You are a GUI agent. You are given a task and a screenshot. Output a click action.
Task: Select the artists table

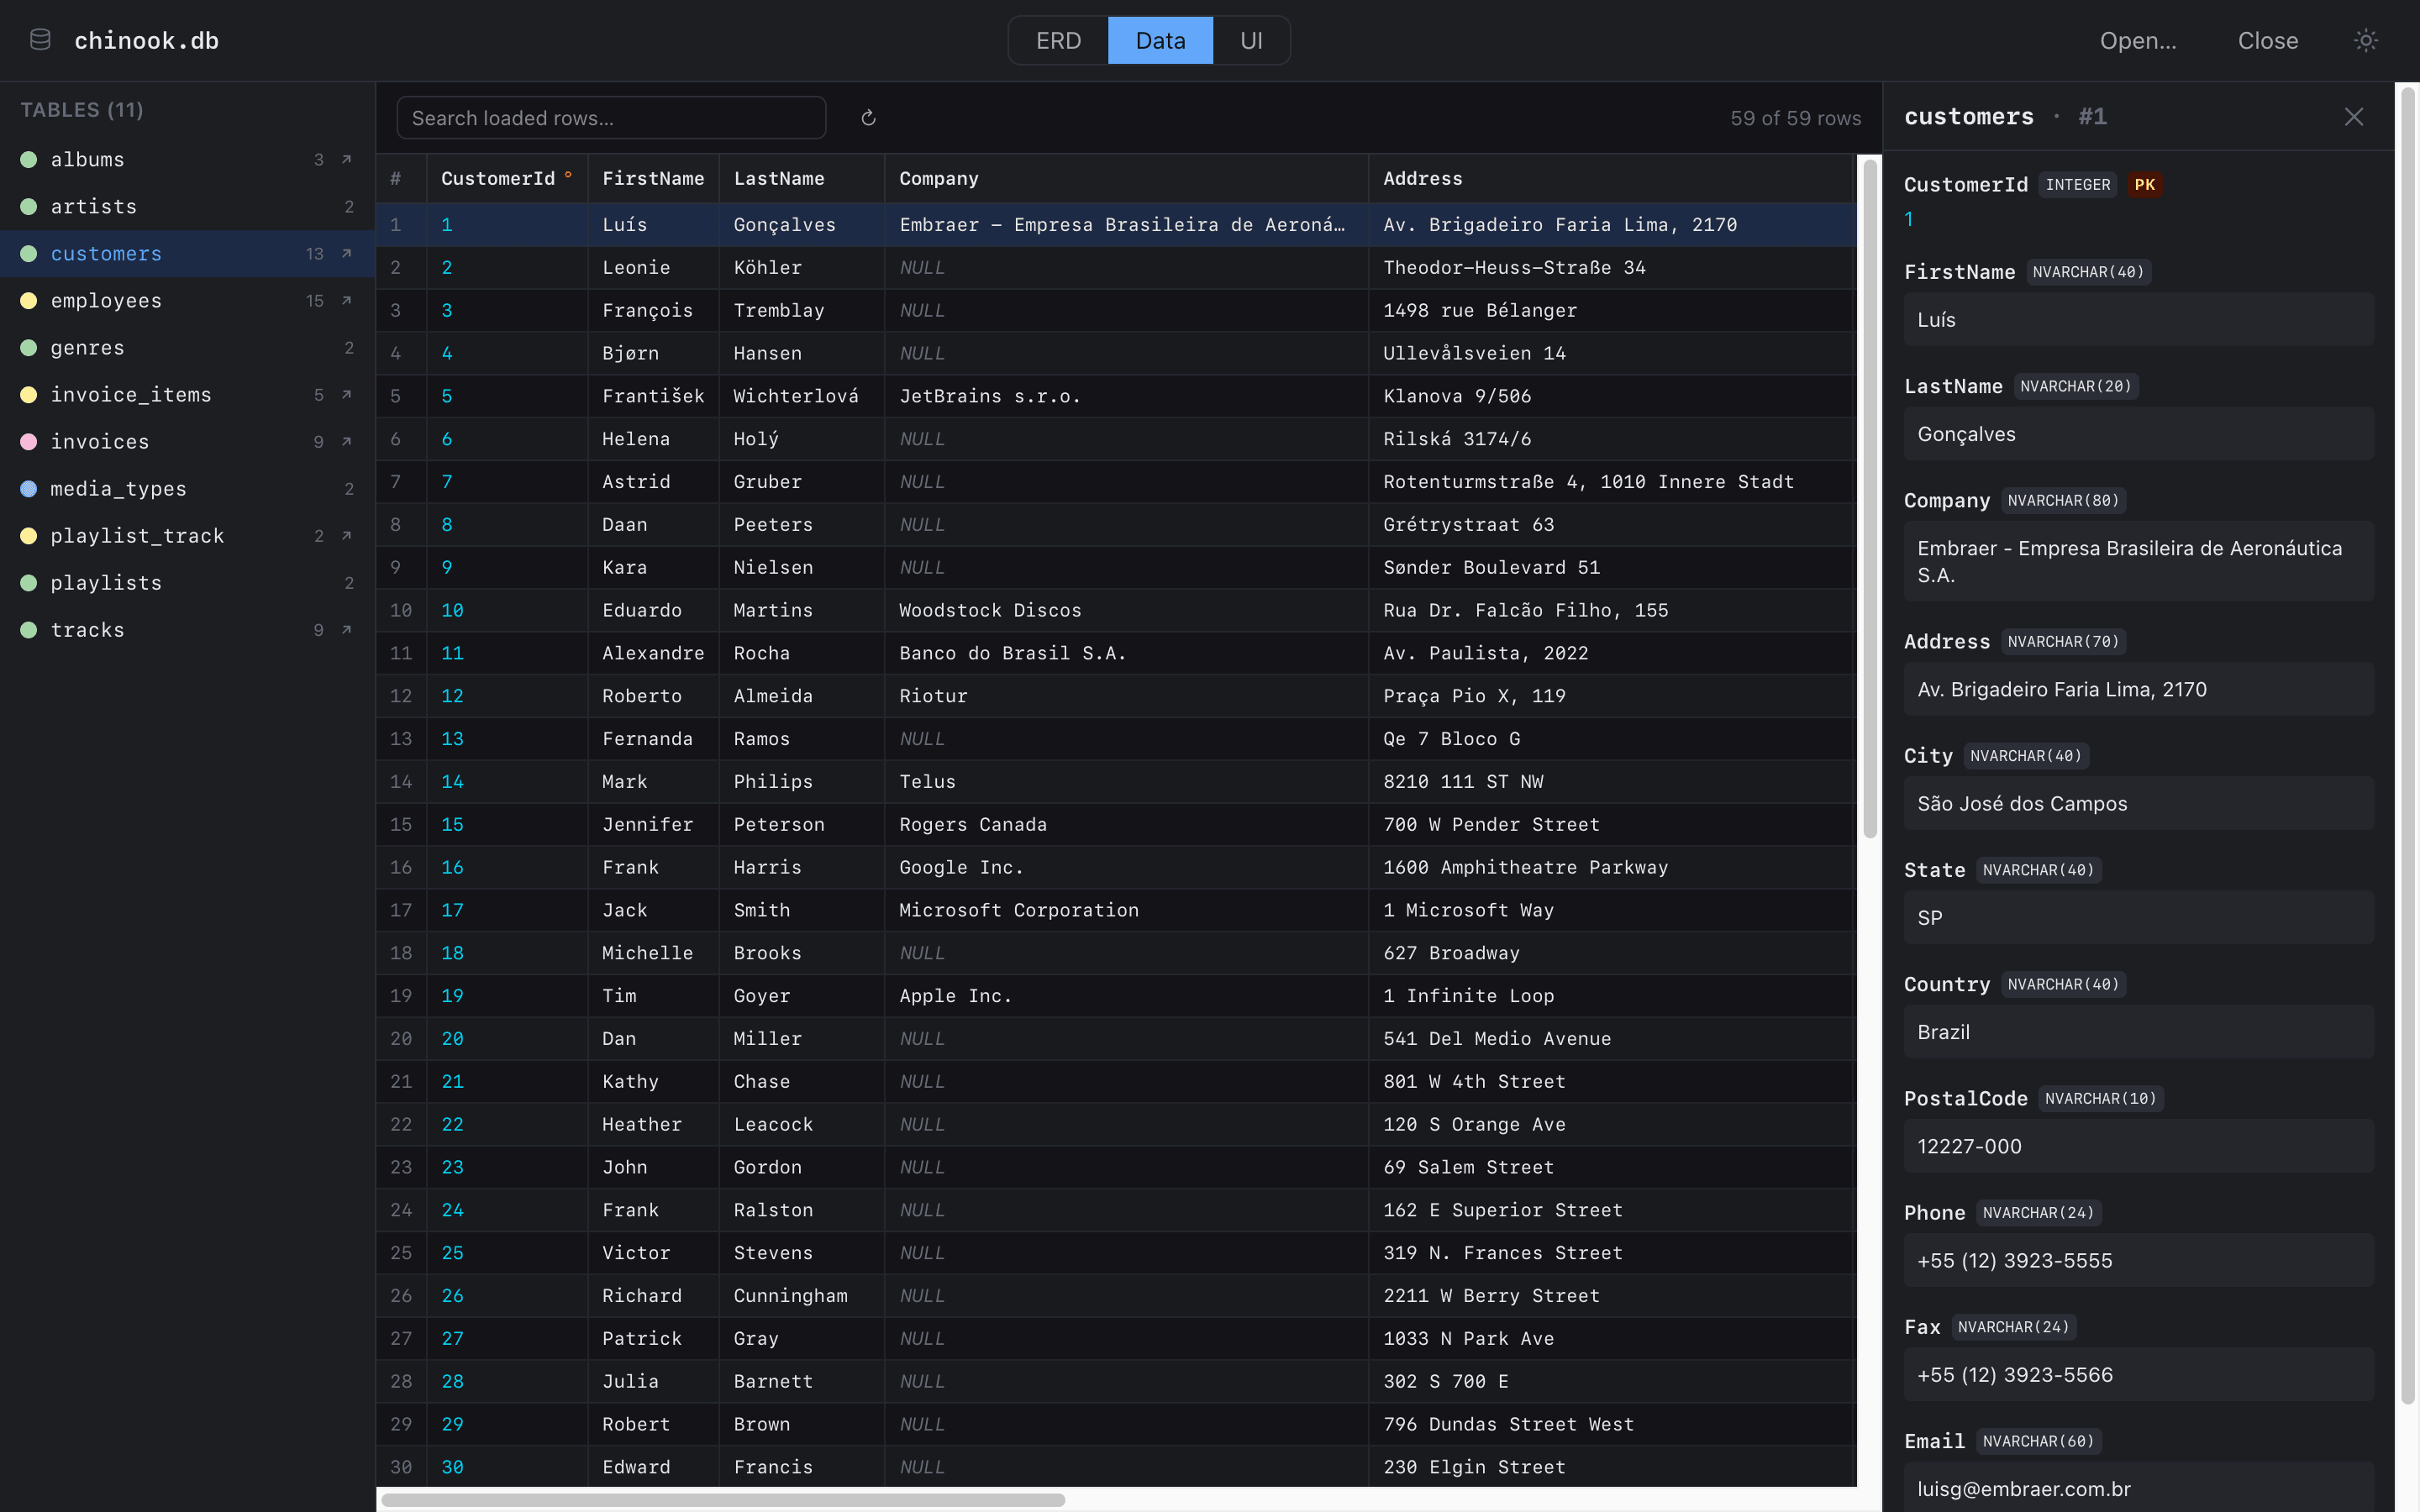187,206
